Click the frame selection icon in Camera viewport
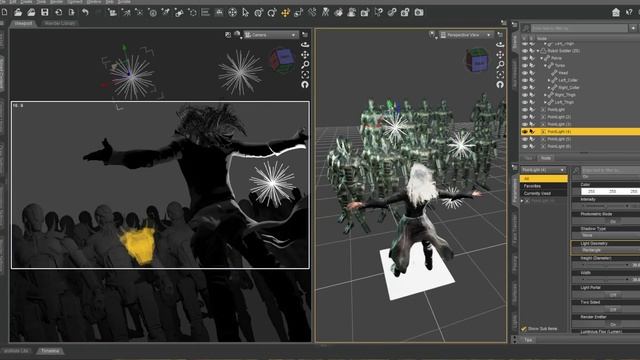This screenshot has width=640, height=360. coord(305,74)
